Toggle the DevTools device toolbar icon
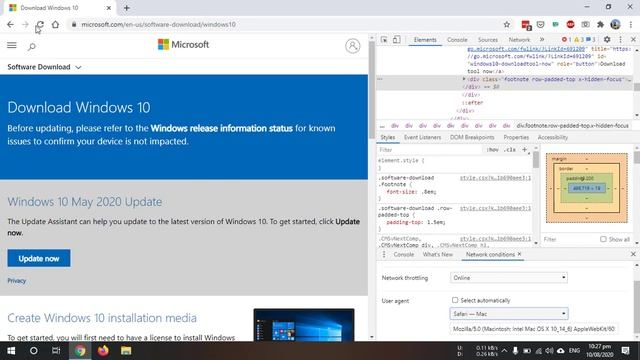The width and height of the screenshot is (640, 360). point(396,40)
